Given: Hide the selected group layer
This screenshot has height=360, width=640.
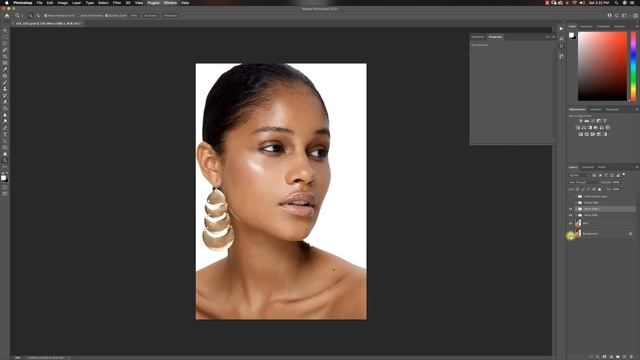Looking at the screenshot, I should (571, 209).
